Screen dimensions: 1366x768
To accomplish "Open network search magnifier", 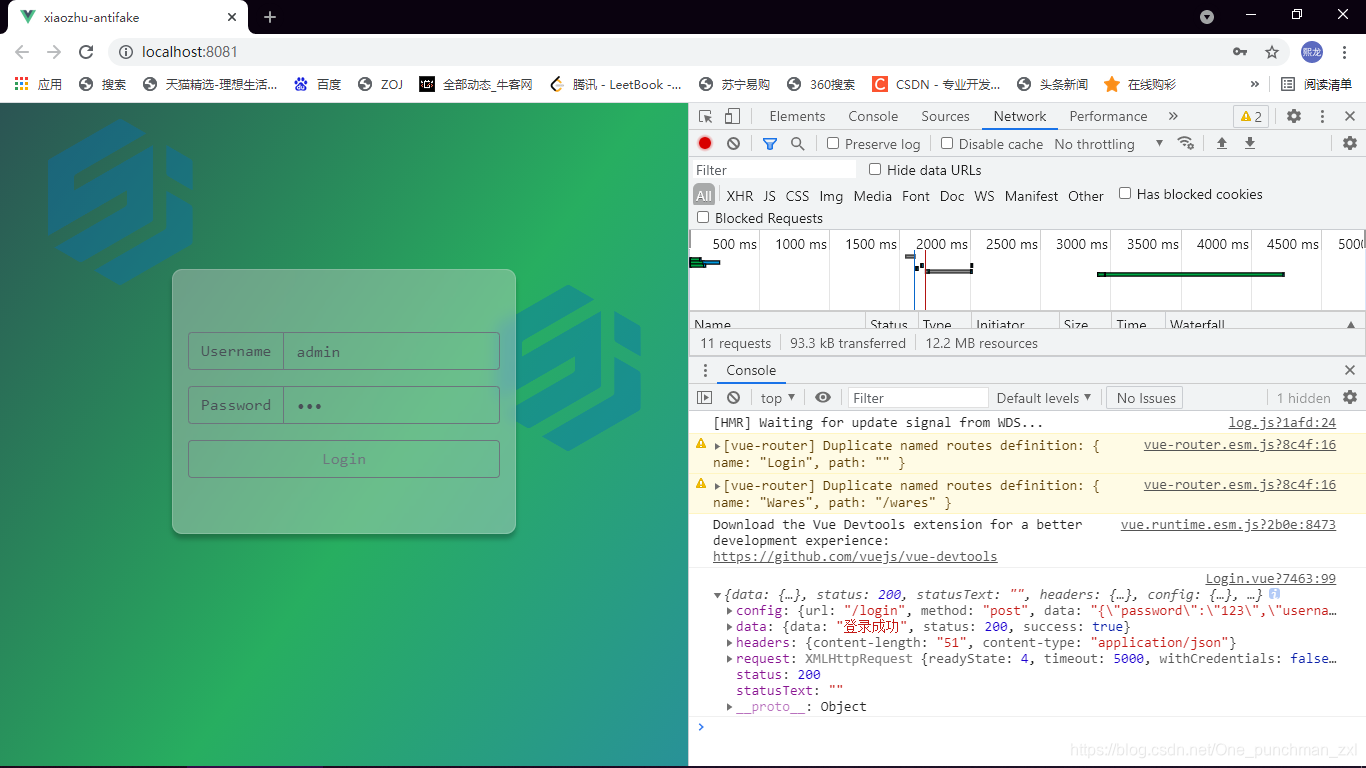I will 797,143.
